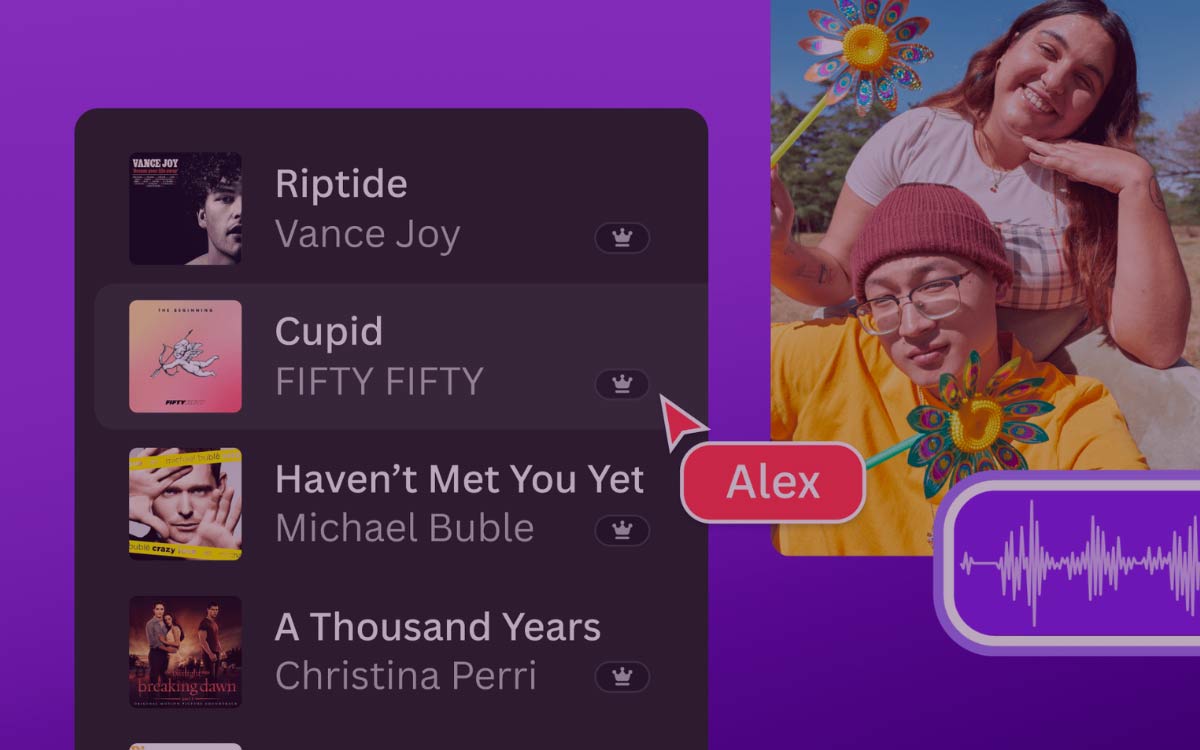Choose the Cupid track title
1200x750 pixels.
tap(329, 332)
